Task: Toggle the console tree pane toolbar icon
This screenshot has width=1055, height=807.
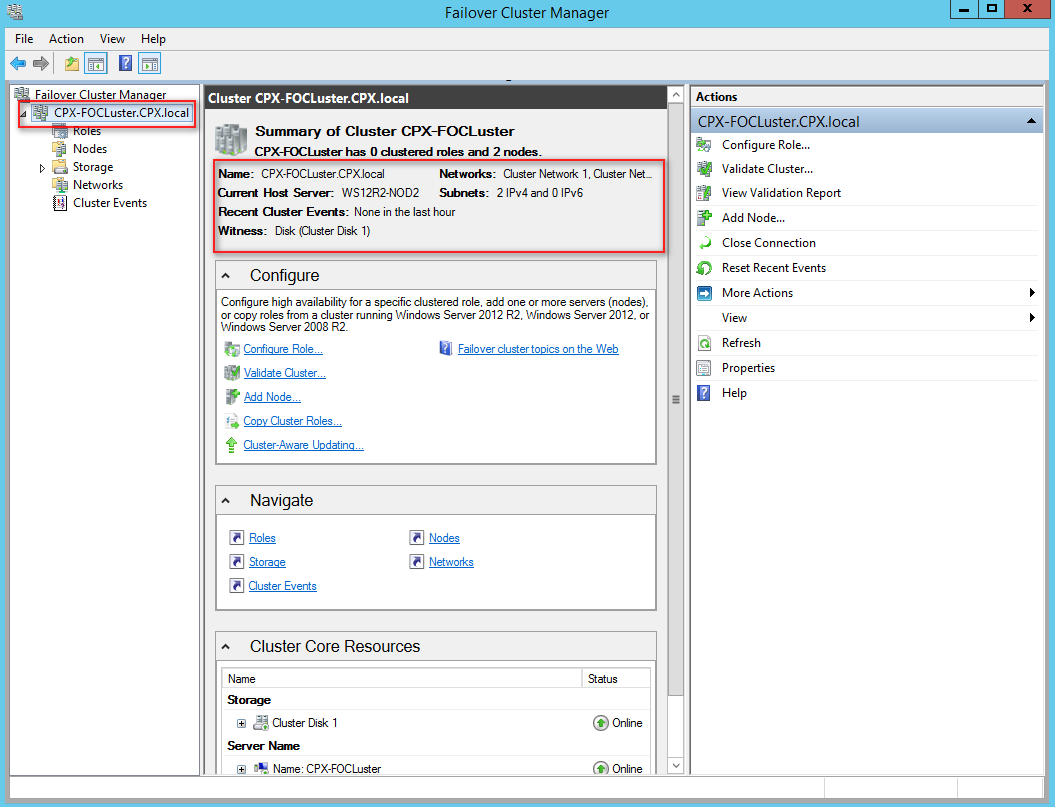Action: pos(96,64)
